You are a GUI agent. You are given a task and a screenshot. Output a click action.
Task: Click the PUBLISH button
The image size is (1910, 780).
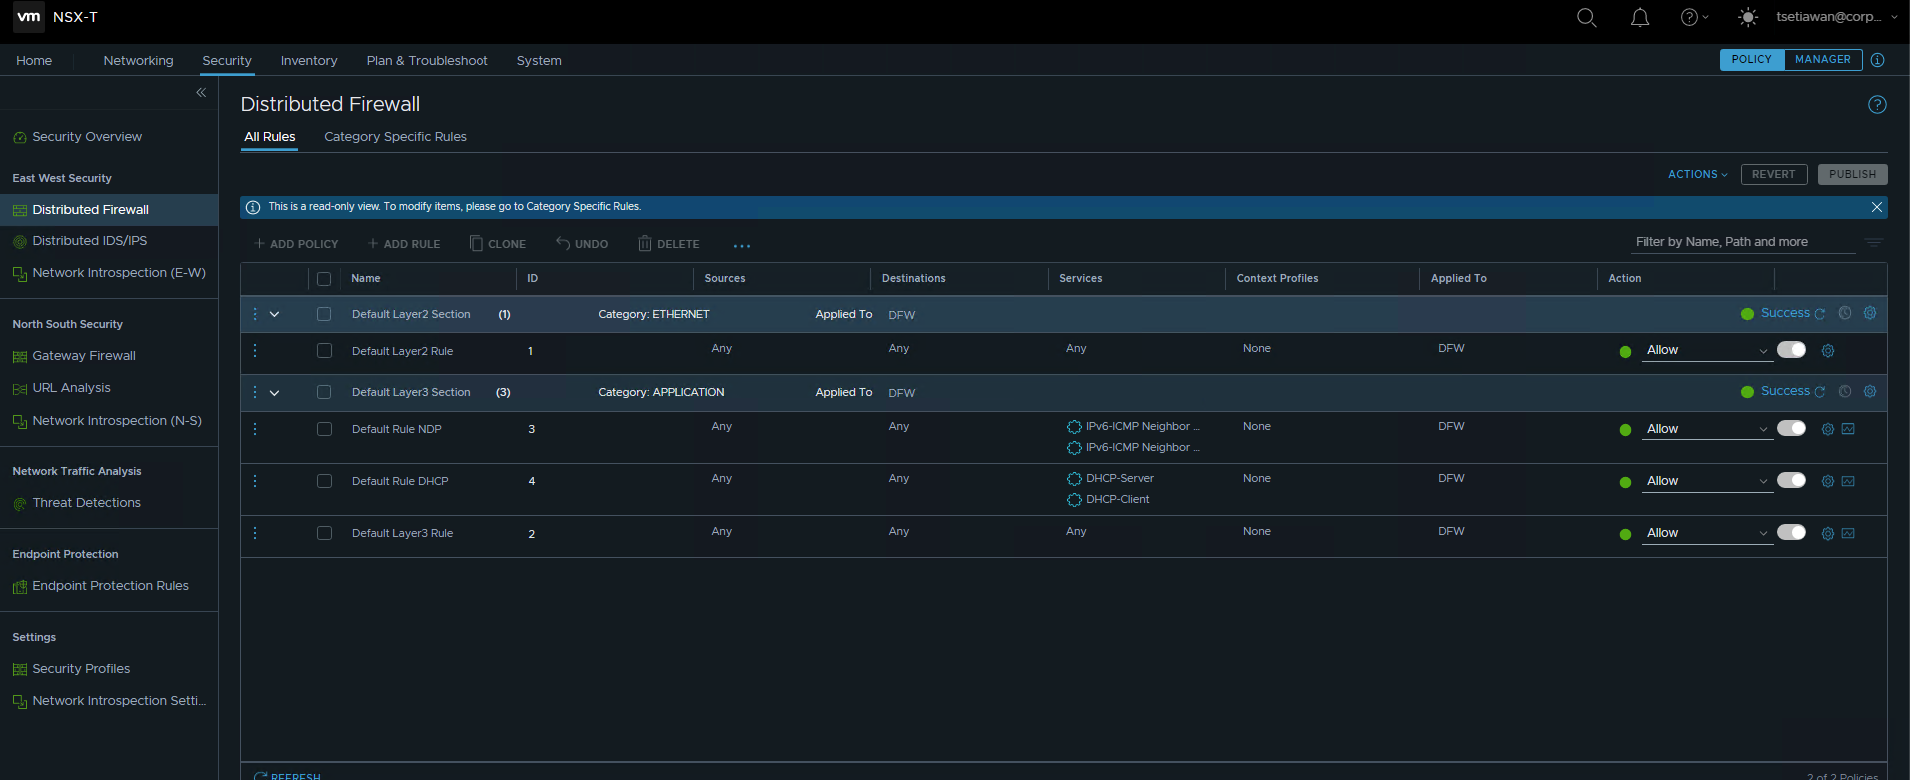tap(1852, 174)
